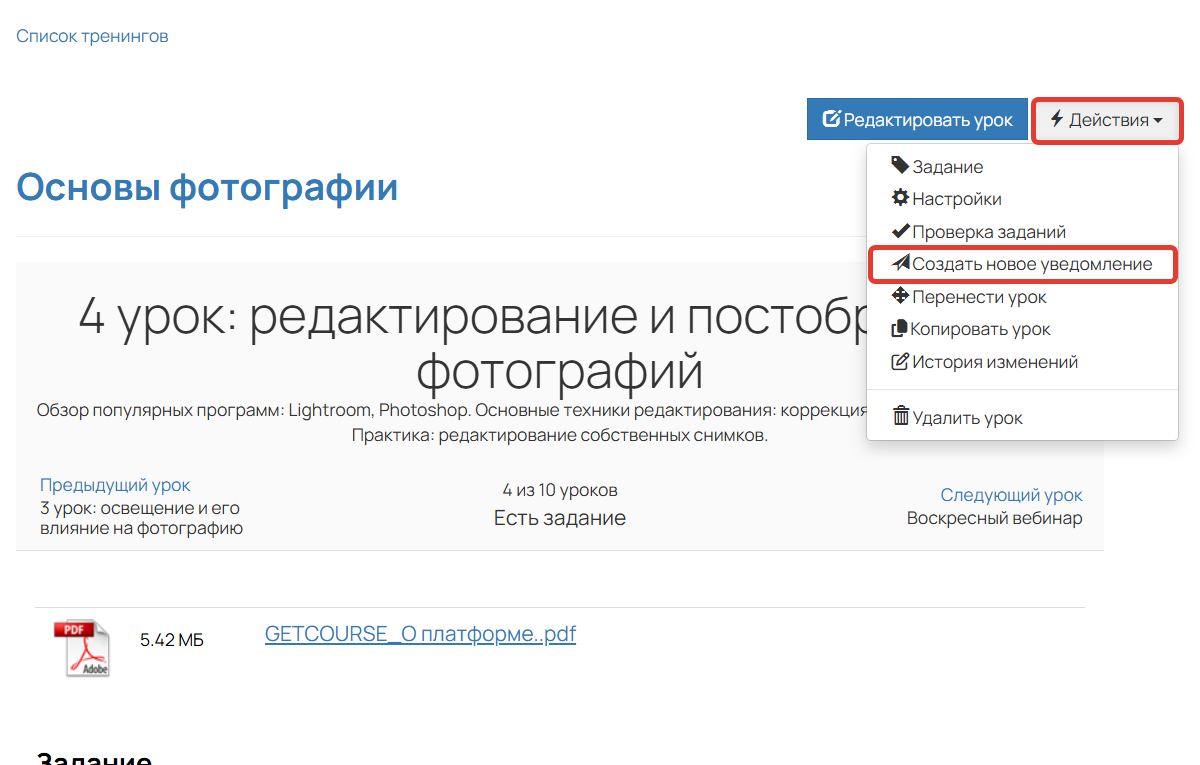Select Копировать урок menu entry

pos(1022,329)
